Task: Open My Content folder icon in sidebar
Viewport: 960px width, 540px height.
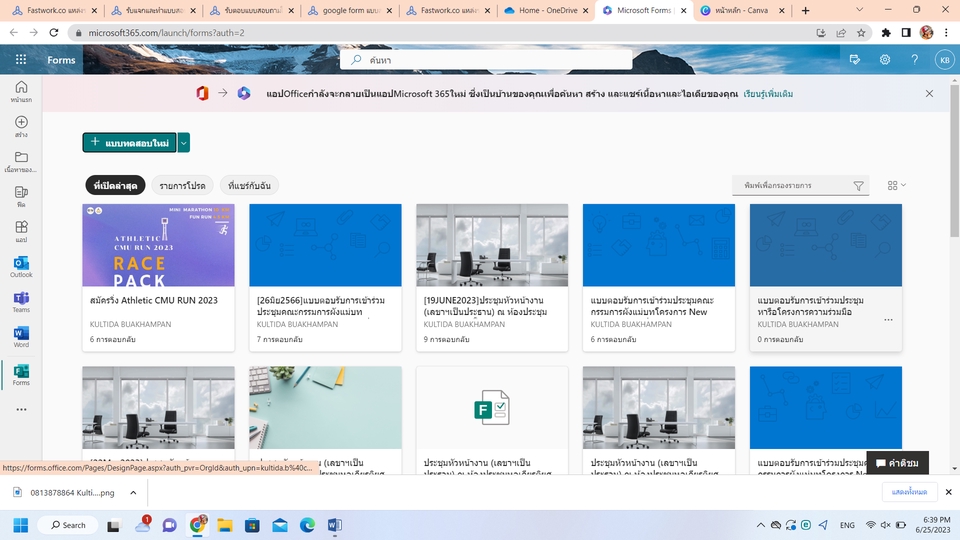Action: [x=21, y=161]
